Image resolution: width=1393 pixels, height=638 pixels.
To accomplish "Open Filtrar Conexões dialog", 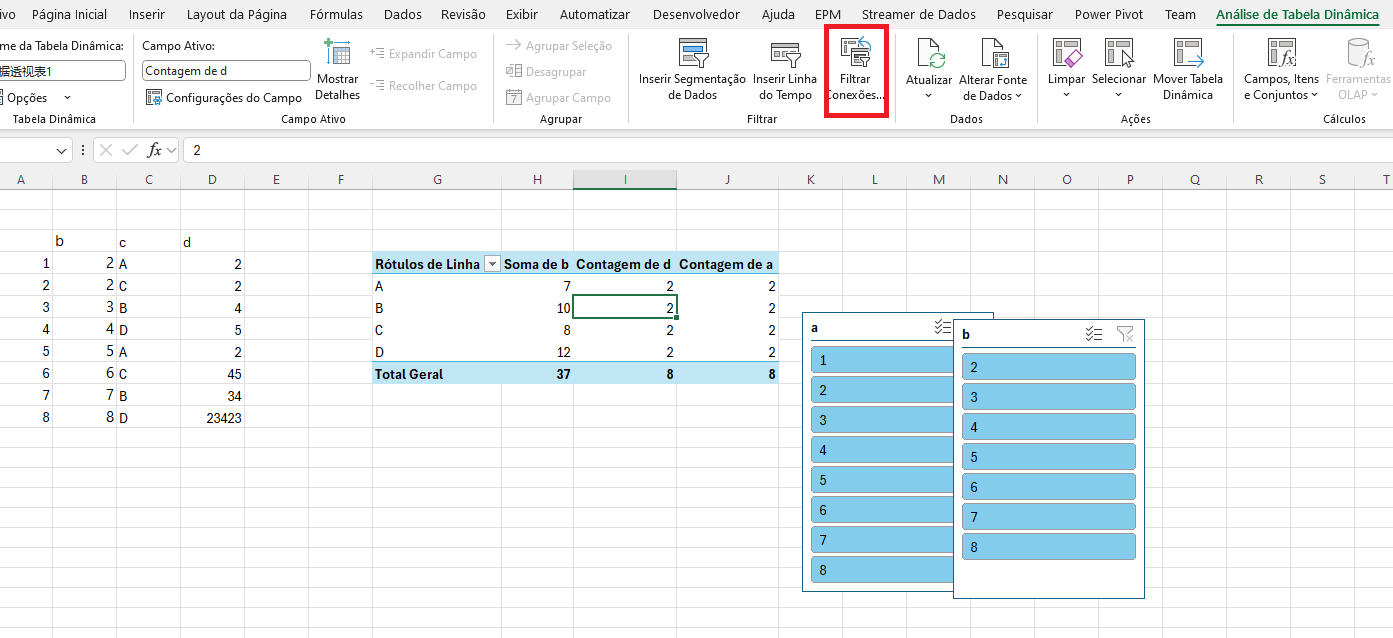I will click(x=855, y=71).
